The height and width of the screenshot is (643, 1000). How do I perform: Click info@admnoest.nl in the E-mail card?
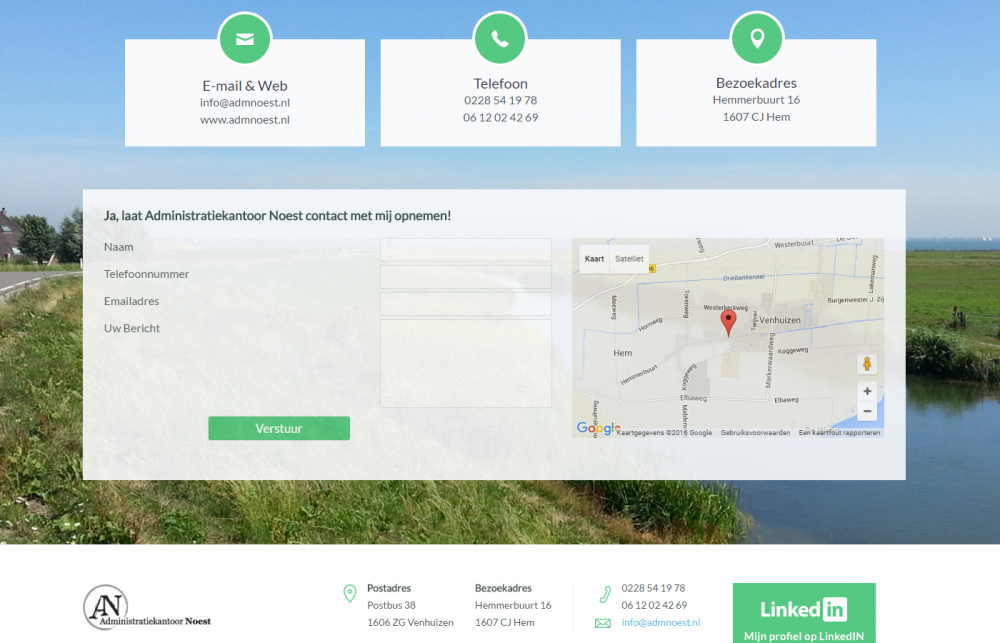(245, 103)
